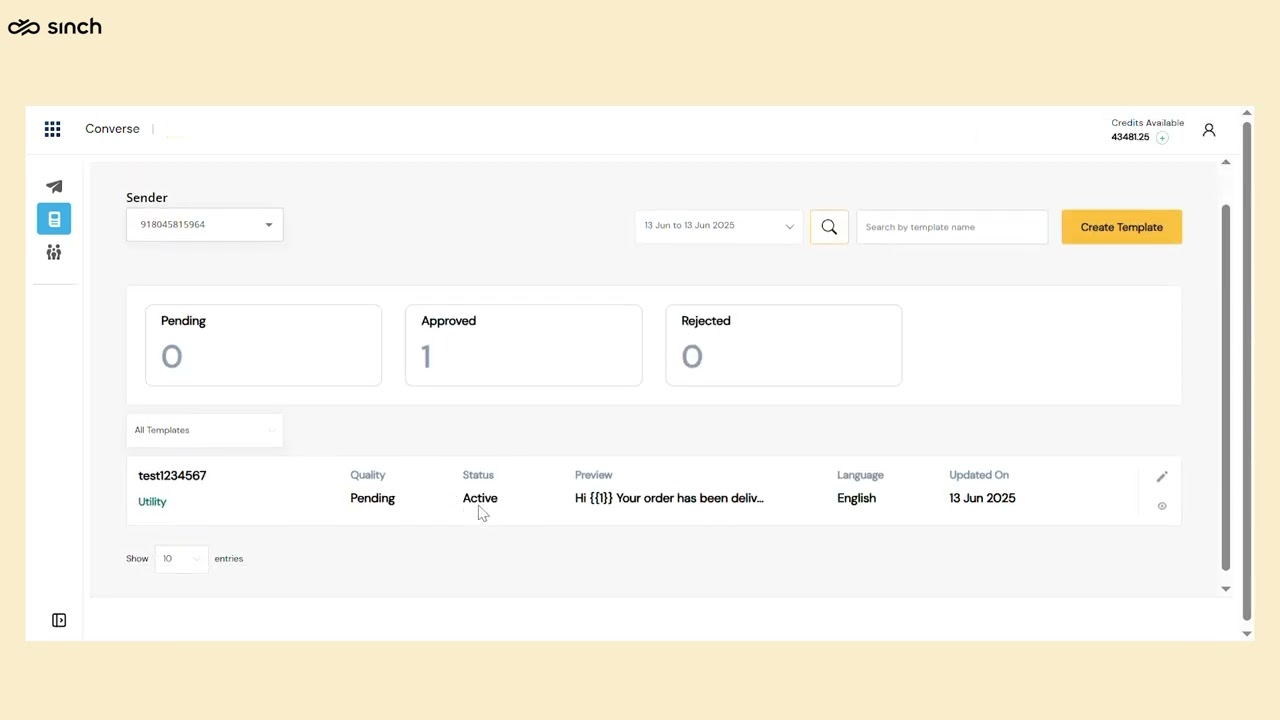Image resolution: width=1280 pixels, height=720 pixels.
Task: View template test1234567 eye icon
Action: (1162, 506)
